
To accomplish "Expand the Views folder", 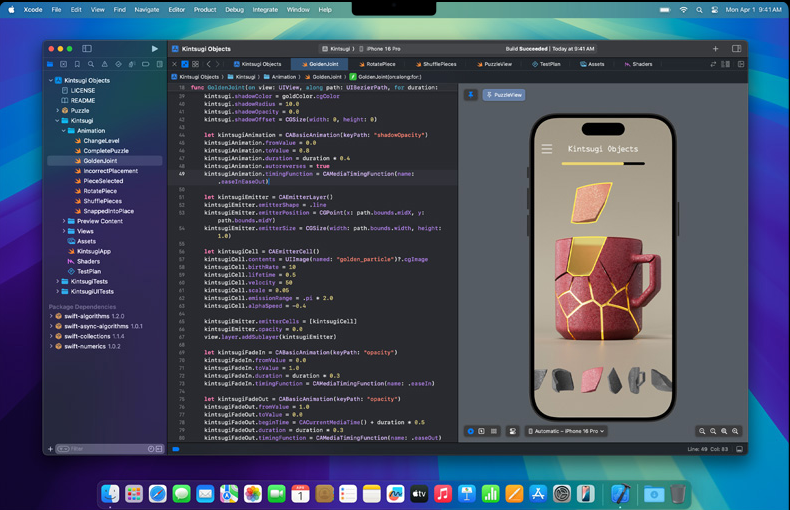I will 64,231.
